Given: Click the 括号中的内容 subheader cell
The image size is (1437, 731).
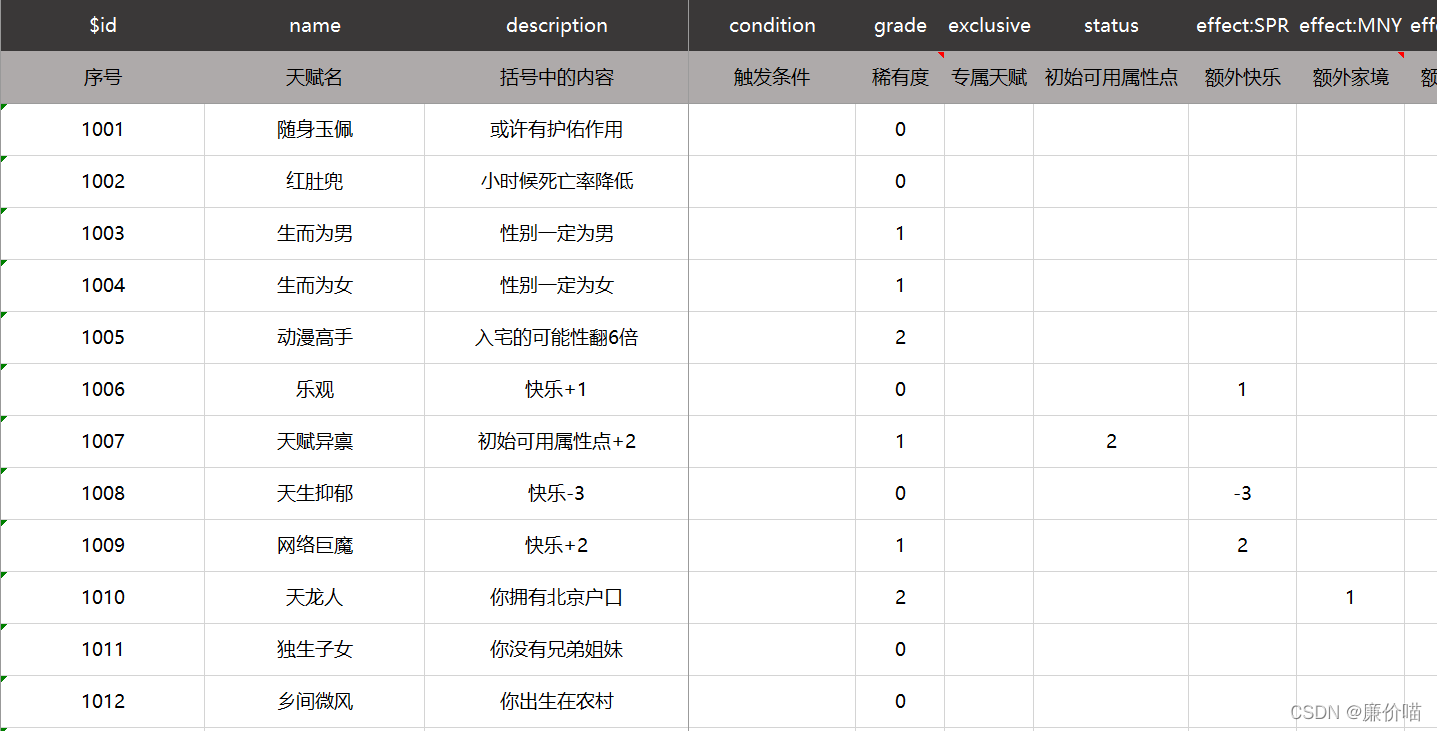Looking at the screenshot, I should click(x=556, y=77).
